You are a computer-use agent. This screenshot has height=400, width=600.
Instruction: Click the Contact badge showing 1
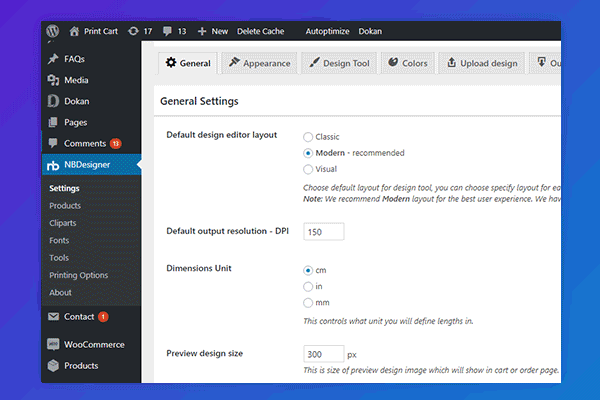coord(103,317)
